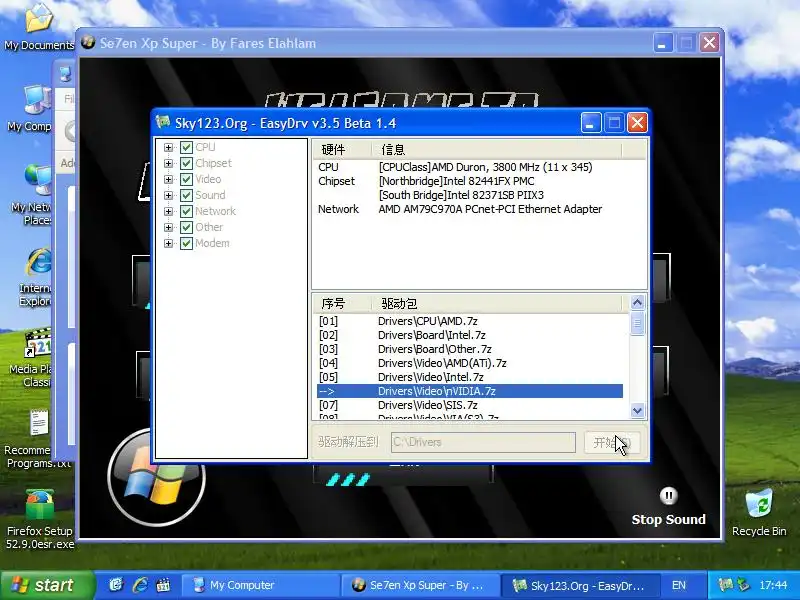This screenshot has height=600, width=800.
Task: Select the Drivers\Board\Intel.7z row
Action: [x=470, y=335]
